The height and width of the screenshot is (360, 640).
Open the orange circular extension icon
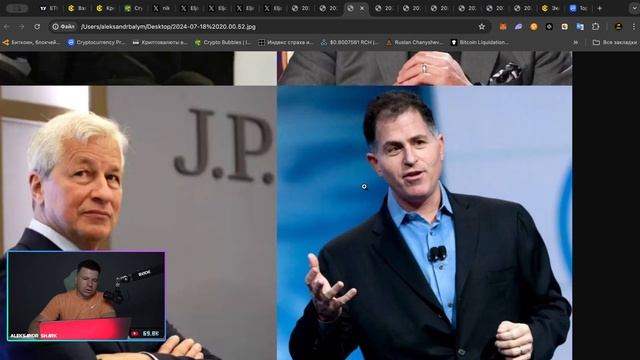pyautogui.click(x=534, y=27)
